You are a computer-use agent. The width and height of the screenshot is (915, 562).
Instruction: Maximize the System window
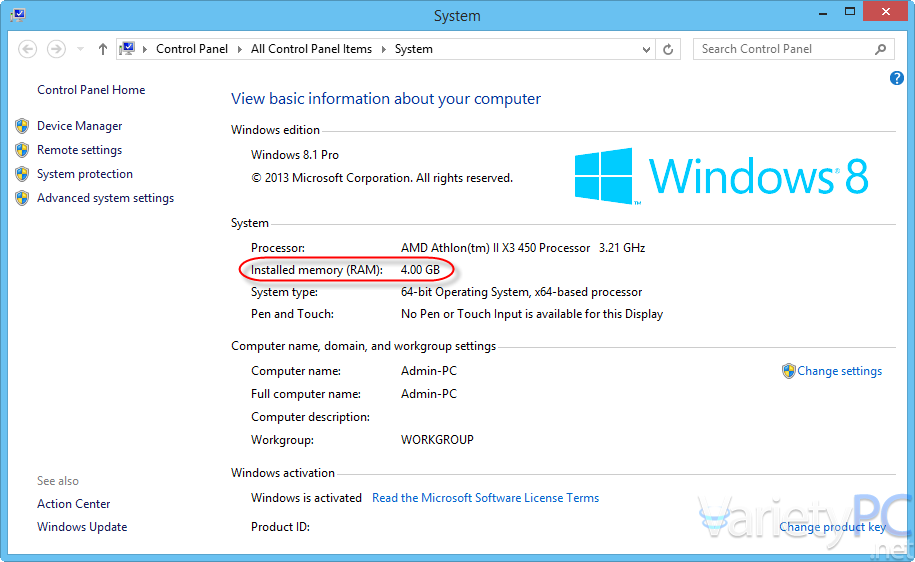click(x=850, y=12)
